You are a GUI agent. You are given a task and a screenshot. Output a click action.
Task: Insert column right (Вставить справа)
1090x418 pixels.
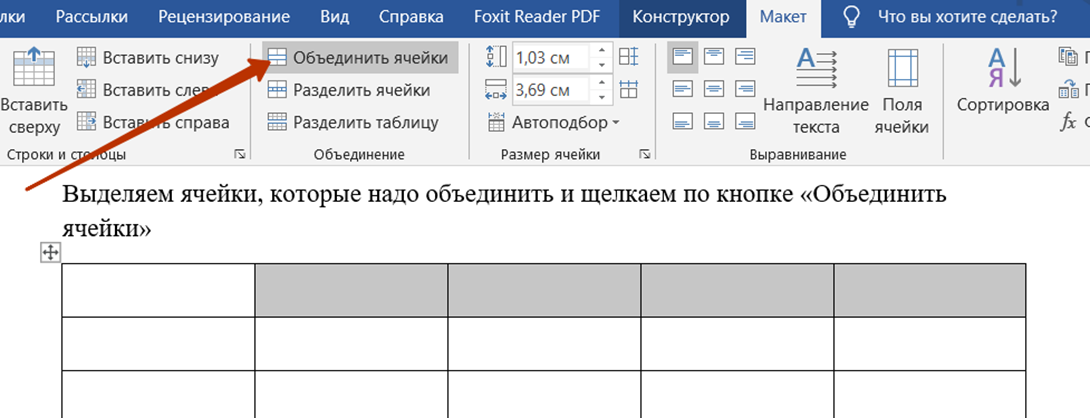153,122
